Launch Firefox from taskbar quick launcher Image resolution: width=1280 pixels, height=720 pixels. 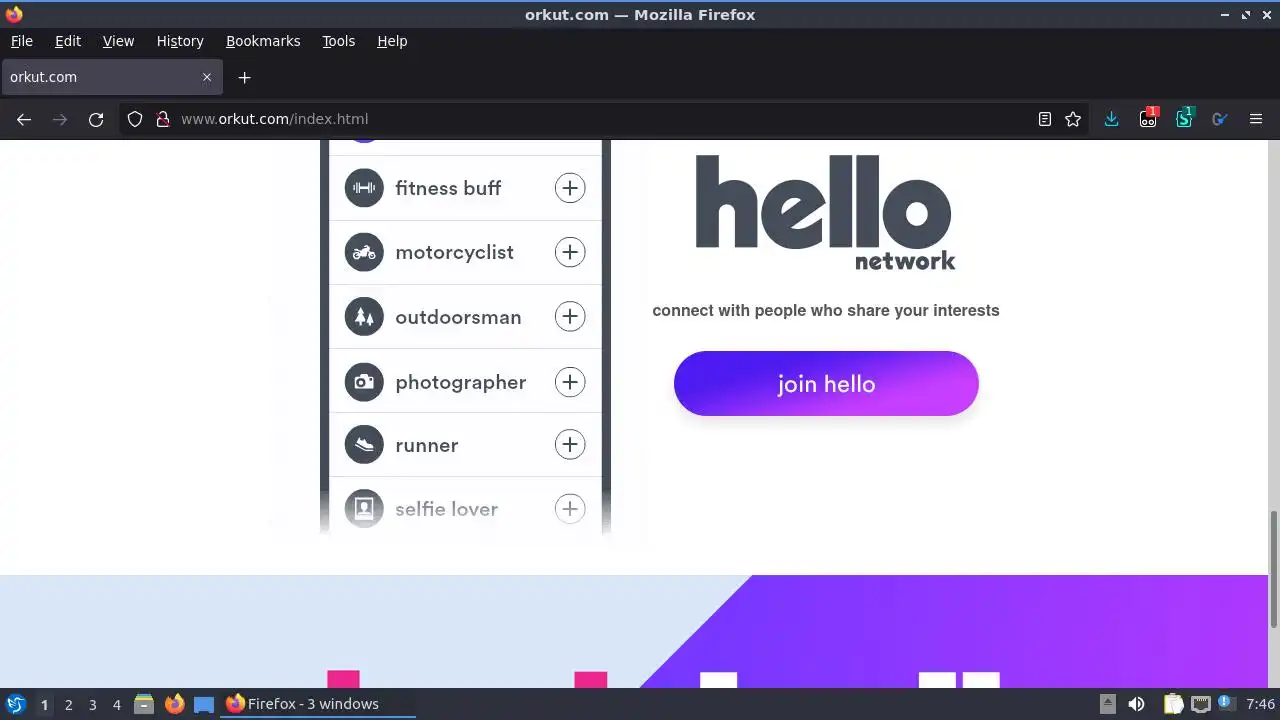[x=174, y=704]
